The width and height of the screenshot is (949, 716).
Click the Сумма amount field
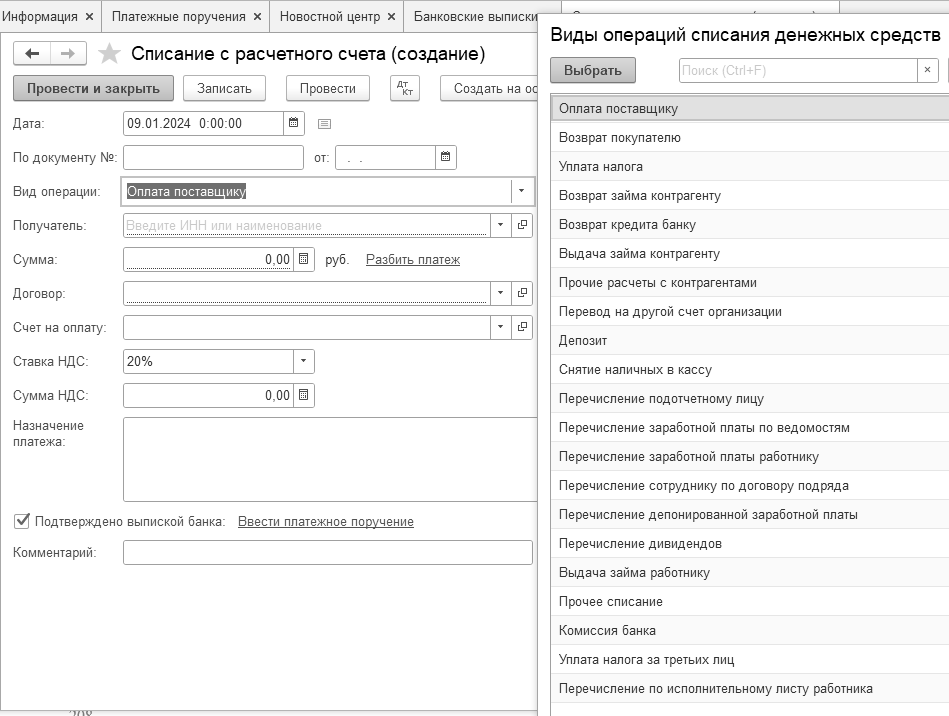[x=209, y=260]
